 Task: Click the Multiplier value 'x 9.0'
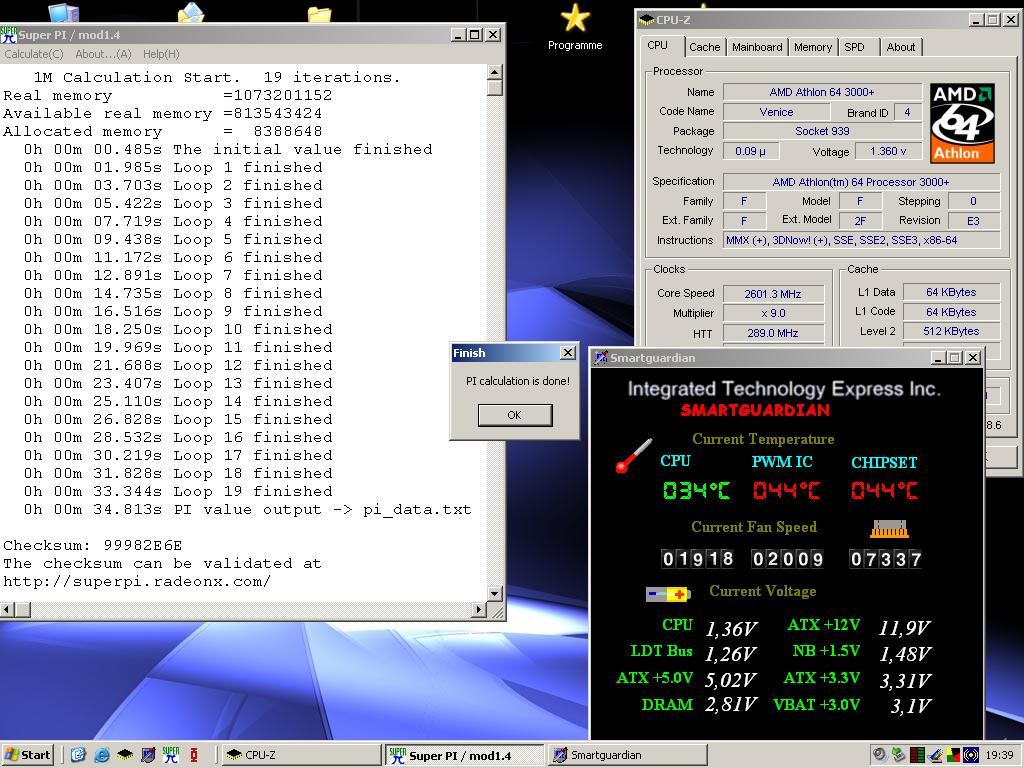point(773,313)
